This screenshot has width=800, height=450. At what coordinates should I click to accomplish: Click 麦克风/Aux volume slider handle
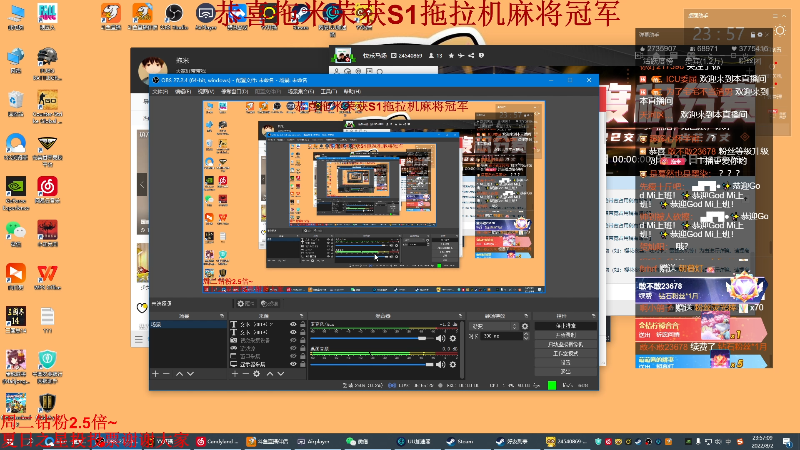point(422,338)
